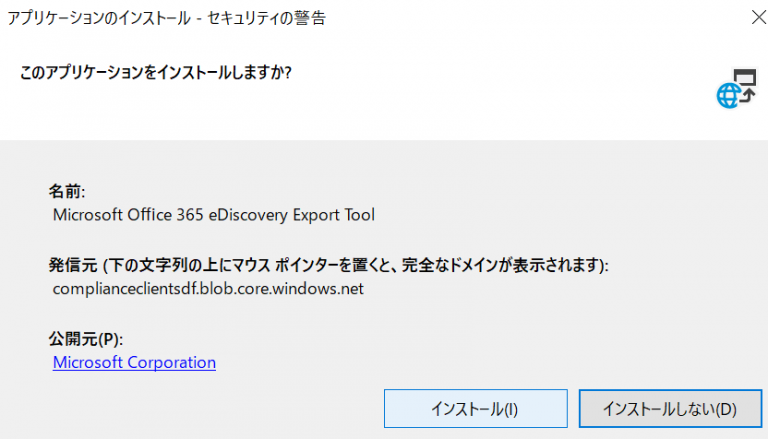Click the complianceclientsdf.blob.core.windows.net domain text
768x439 pixels.
click(x=208, y=289)
